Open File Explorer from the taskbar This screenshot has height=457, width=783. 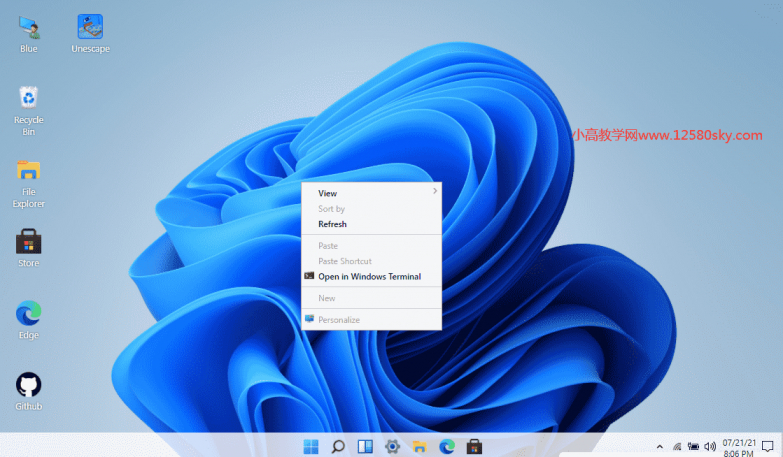point(420,446)
